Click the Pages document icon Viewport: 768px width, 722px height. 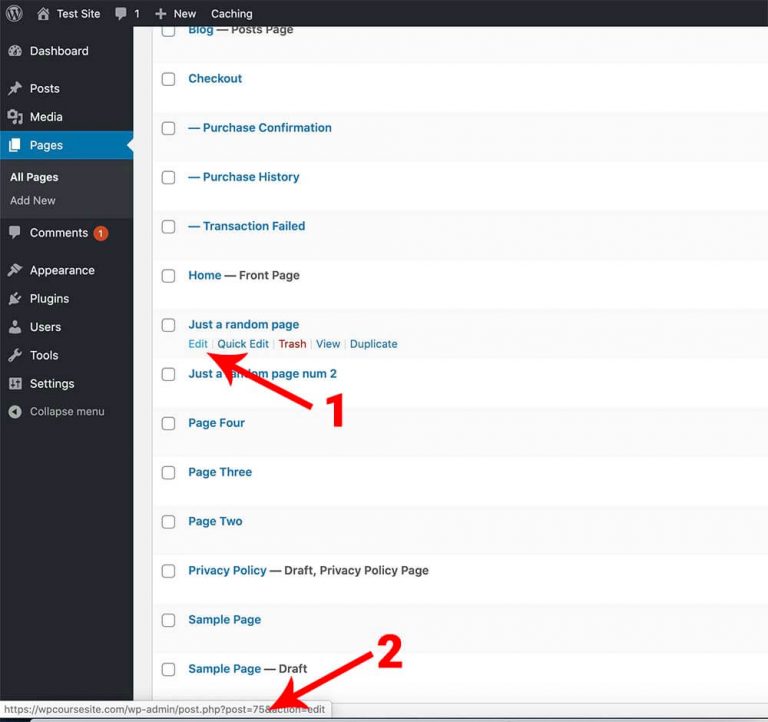pyautogui.click(x=15, y=145)
